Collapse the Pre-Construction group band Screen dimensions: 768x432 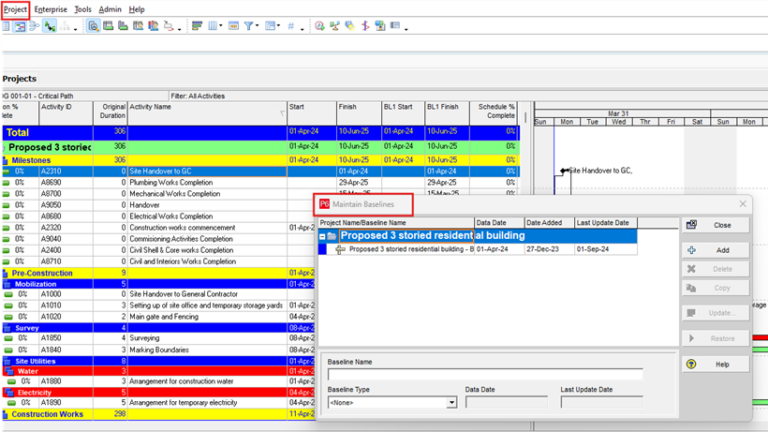pos(5,272)
